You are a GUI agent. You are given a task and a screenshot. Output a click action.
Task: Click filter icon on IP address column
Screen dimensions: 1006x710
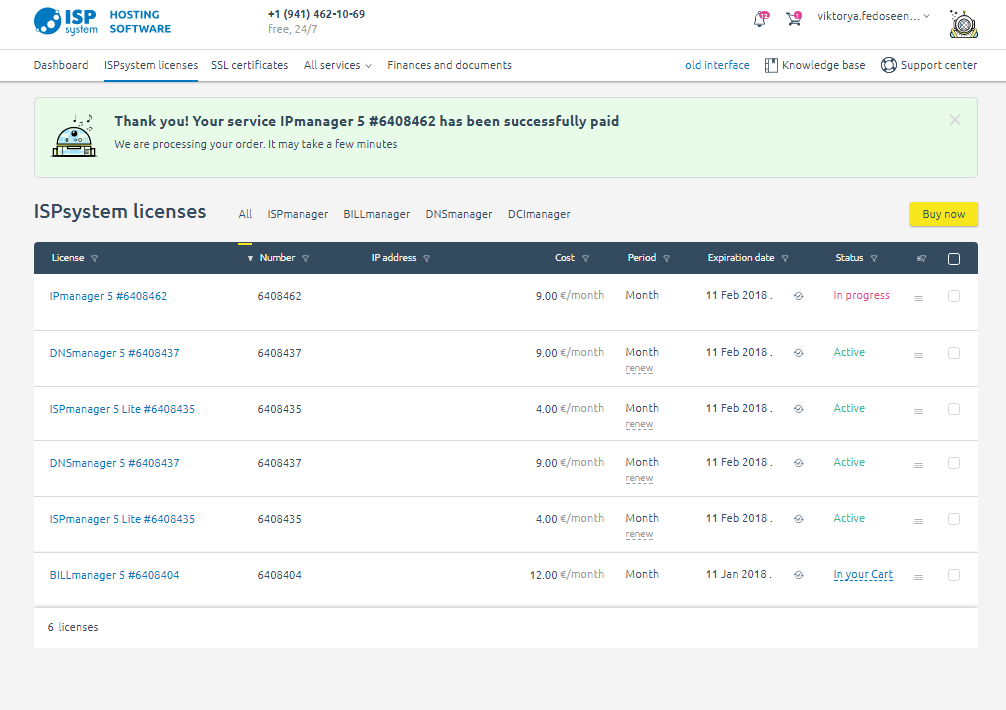click(x=427, y=258)
